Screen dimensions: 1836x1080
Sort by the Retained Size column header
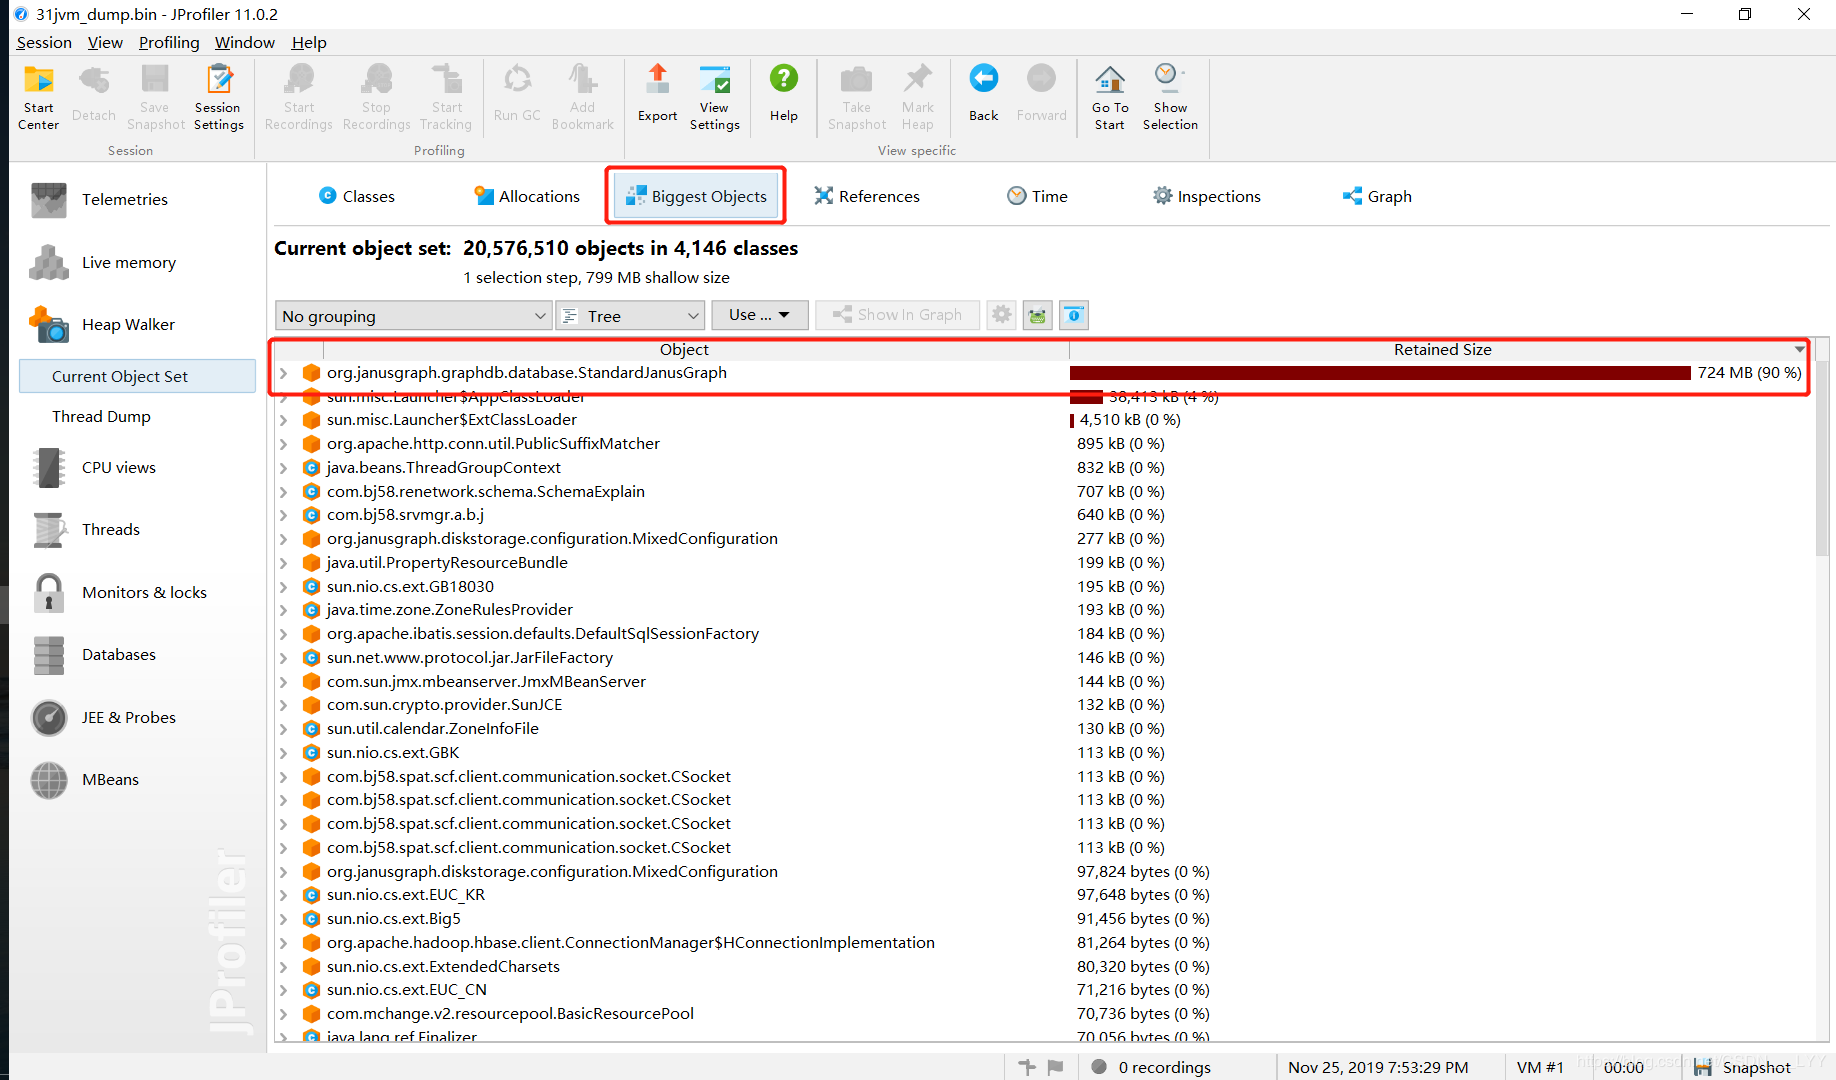point(1441,350)
